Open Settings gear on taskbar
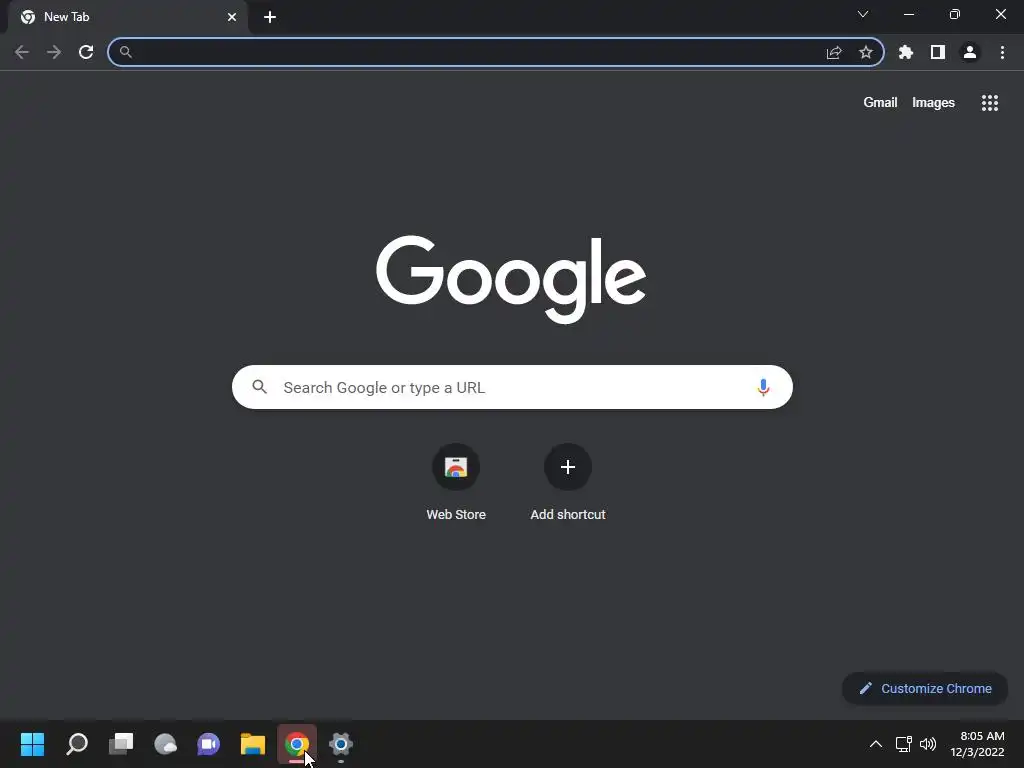This screenshot has height=768, width=1024. point(341,744)
